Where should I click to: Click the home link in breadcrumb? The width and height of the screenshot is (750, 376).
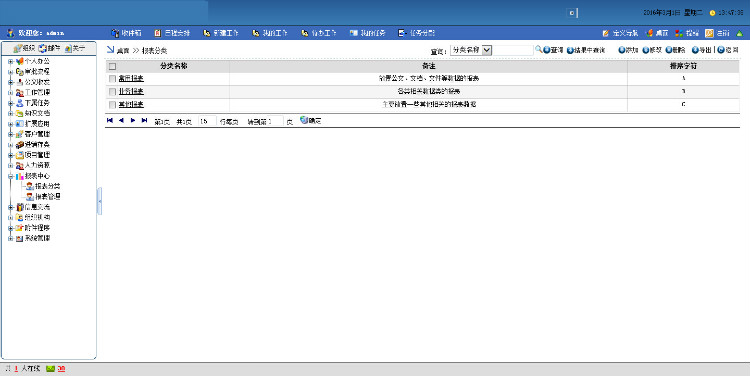[x=123, y=50]
